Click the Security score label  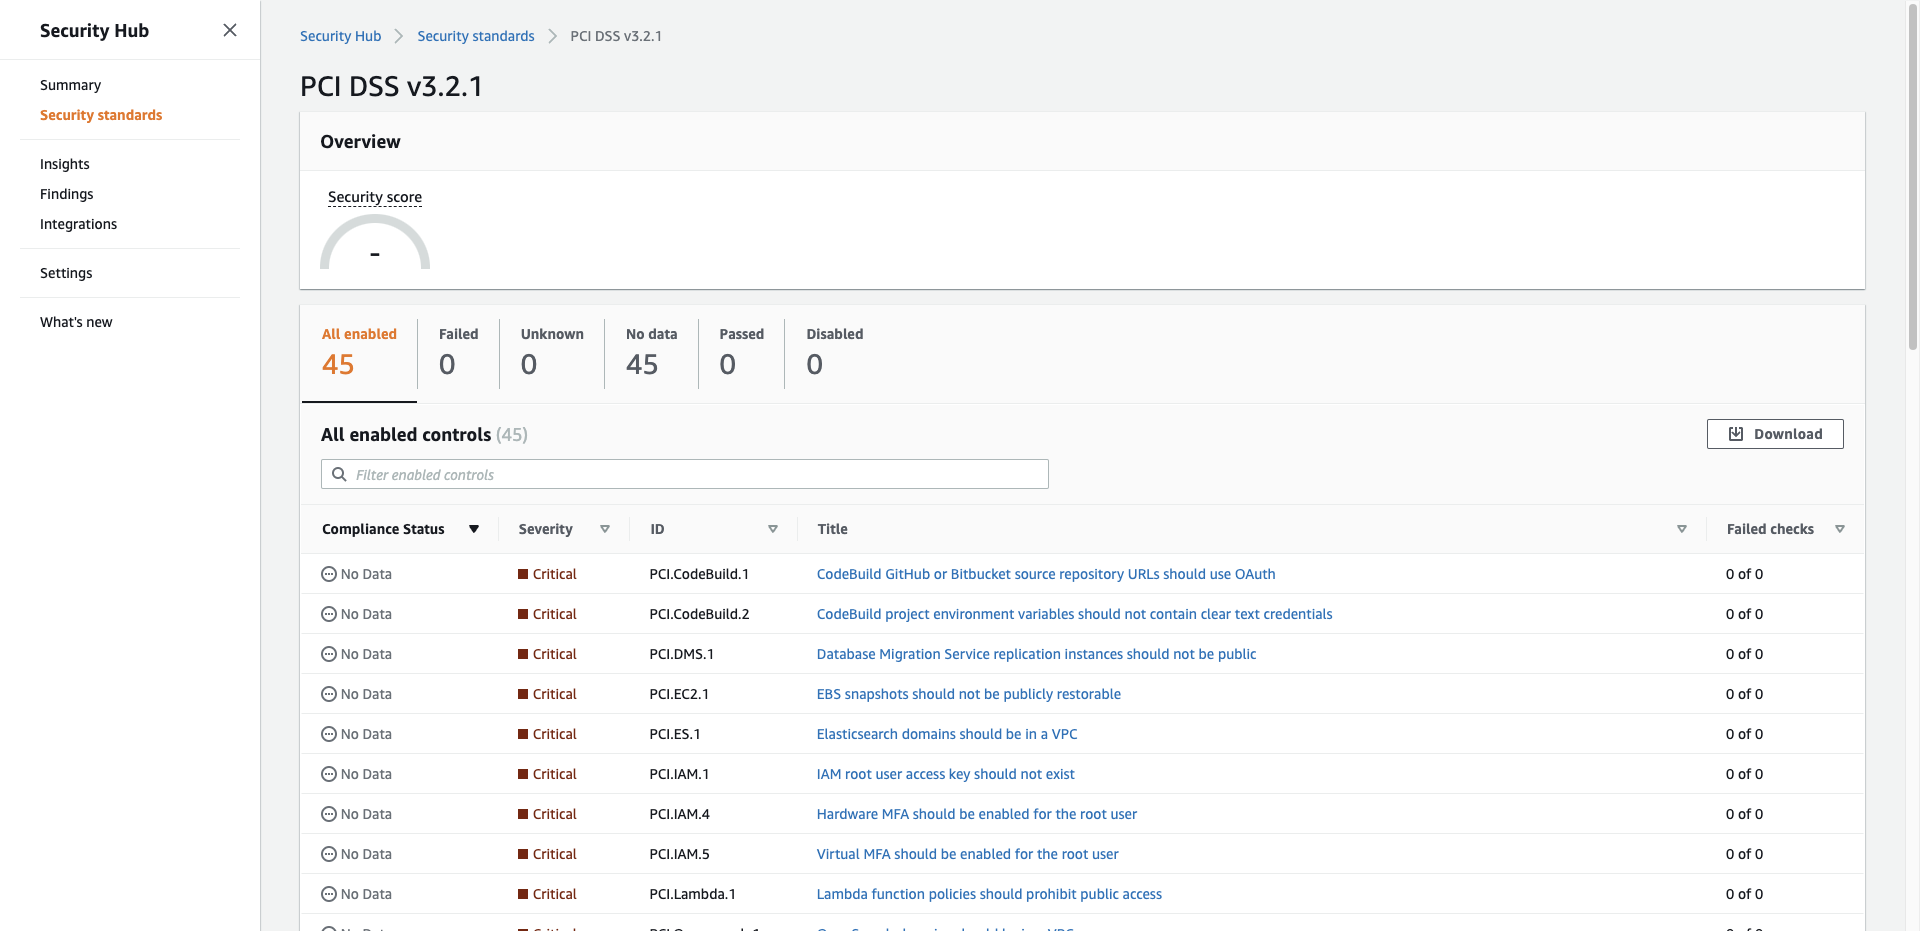pyautogui.click(x=375, y=197)
